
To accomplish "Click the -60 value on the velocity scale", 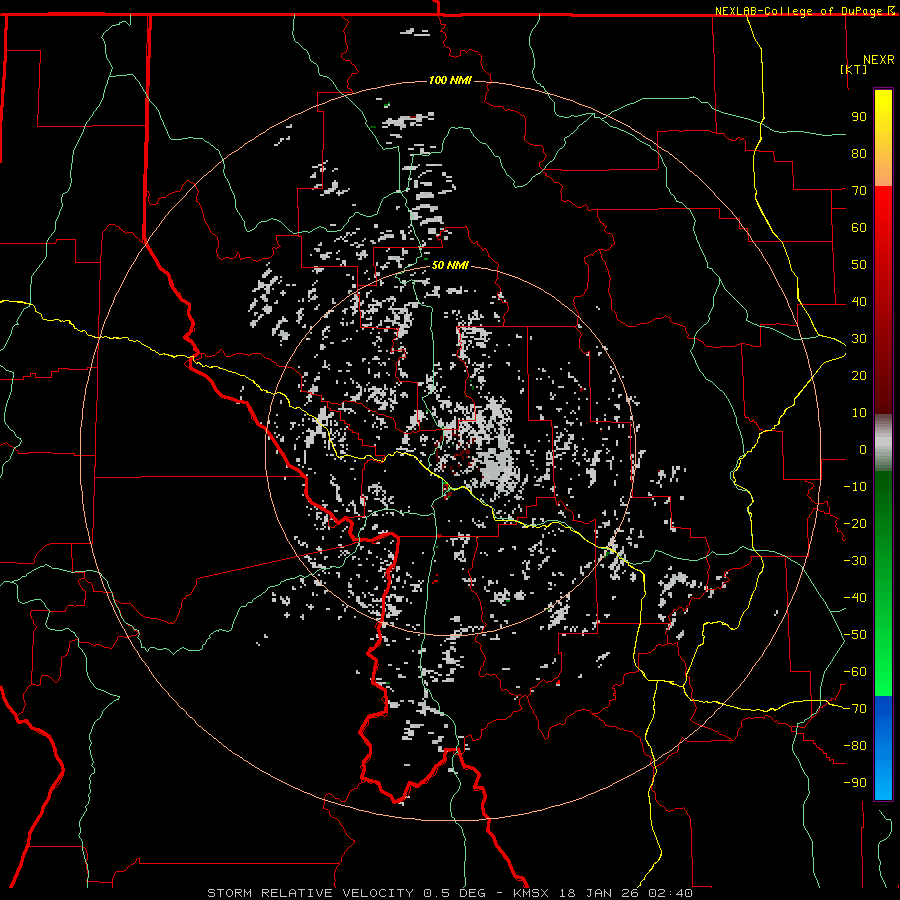I will click(x=855, y=672).
